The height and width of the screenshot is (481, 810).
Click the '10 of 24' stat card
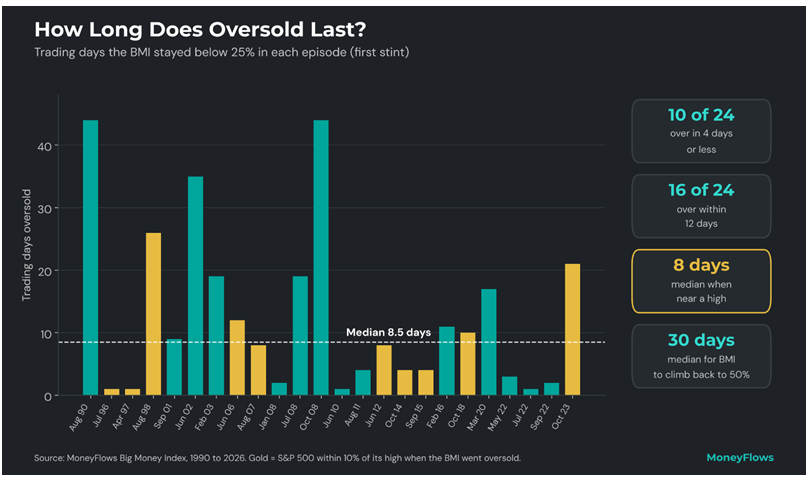pos(701,131)
